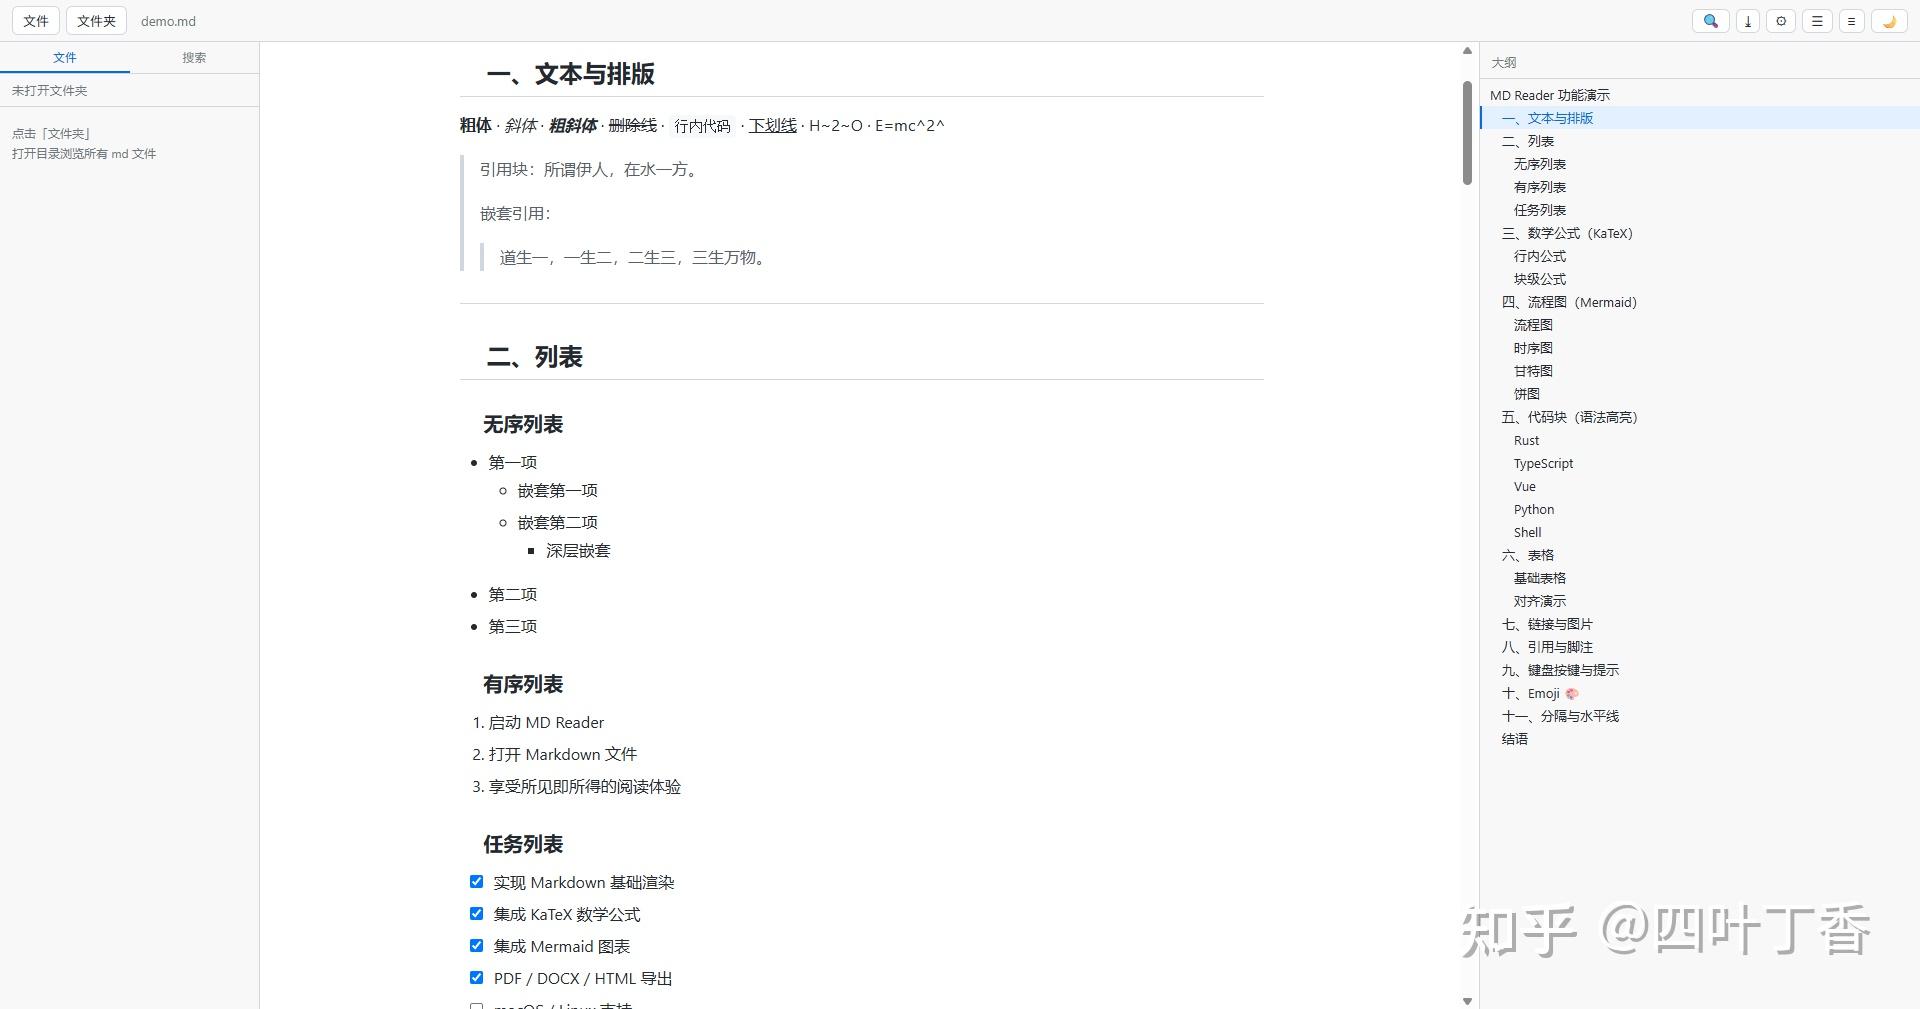Switch to the 搜索 sidebar tab

(194, 58)
